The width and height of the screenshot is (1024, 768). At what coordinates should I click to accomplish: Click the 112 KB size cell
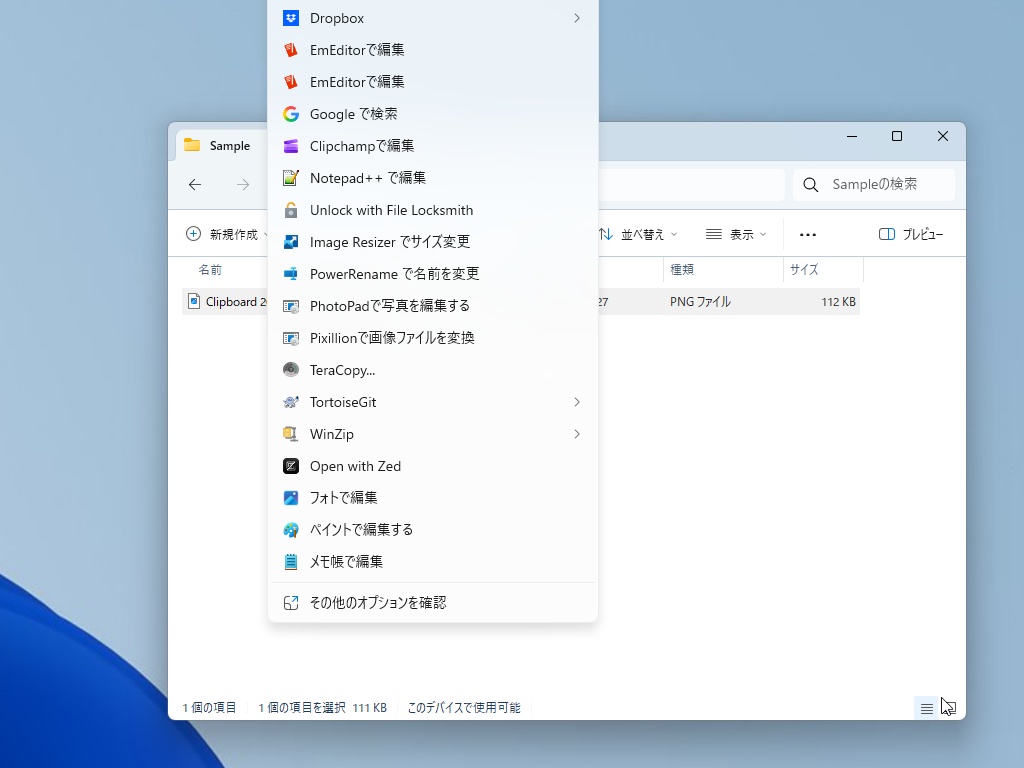[x=839, y=302]
